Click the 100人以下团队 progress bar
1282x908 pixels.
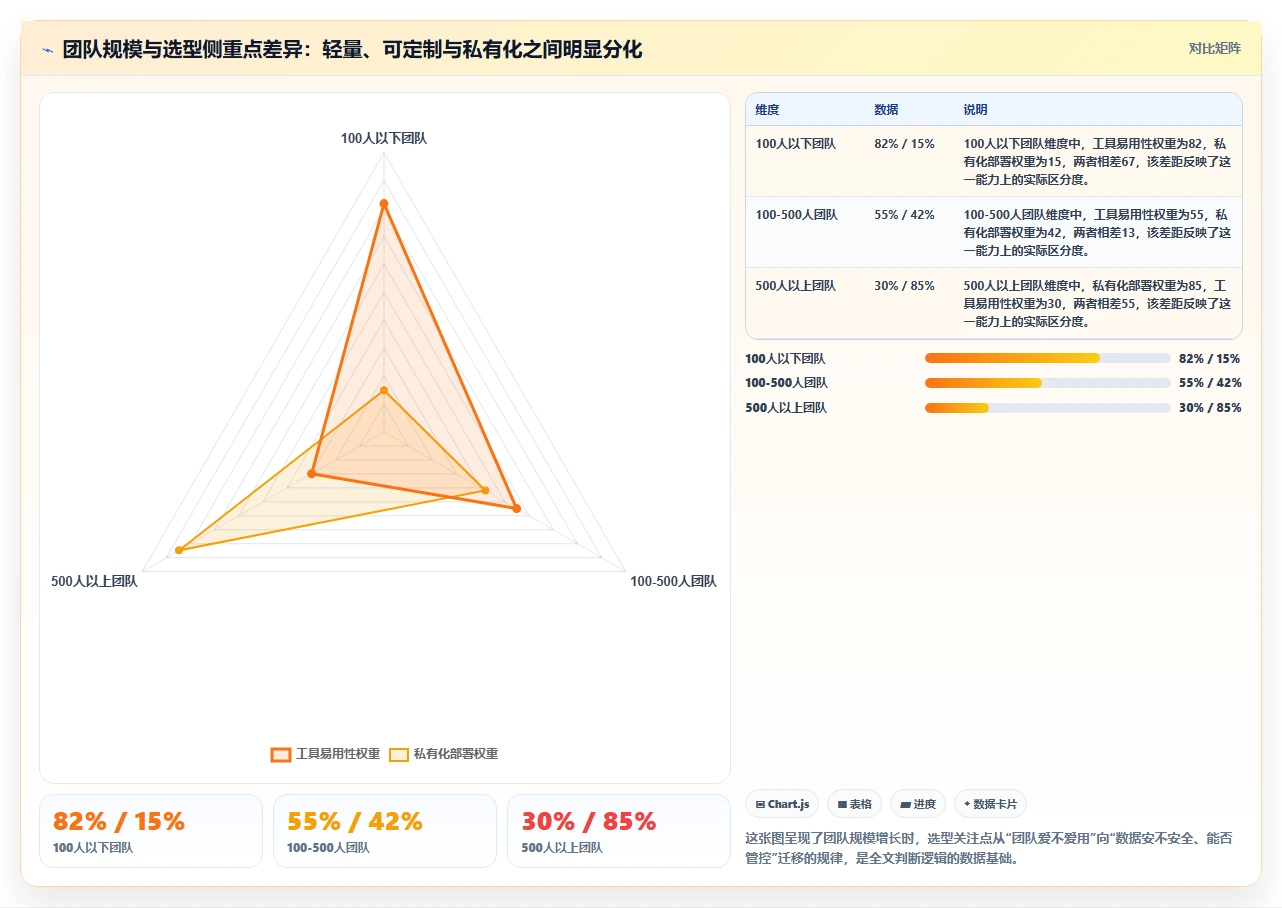click(x=1047, y=358)
